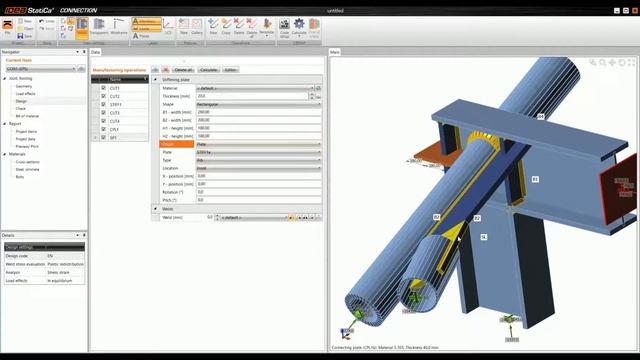Open the Current Item project dropdown
Viewport: 640px width, 360px height.
40,69
